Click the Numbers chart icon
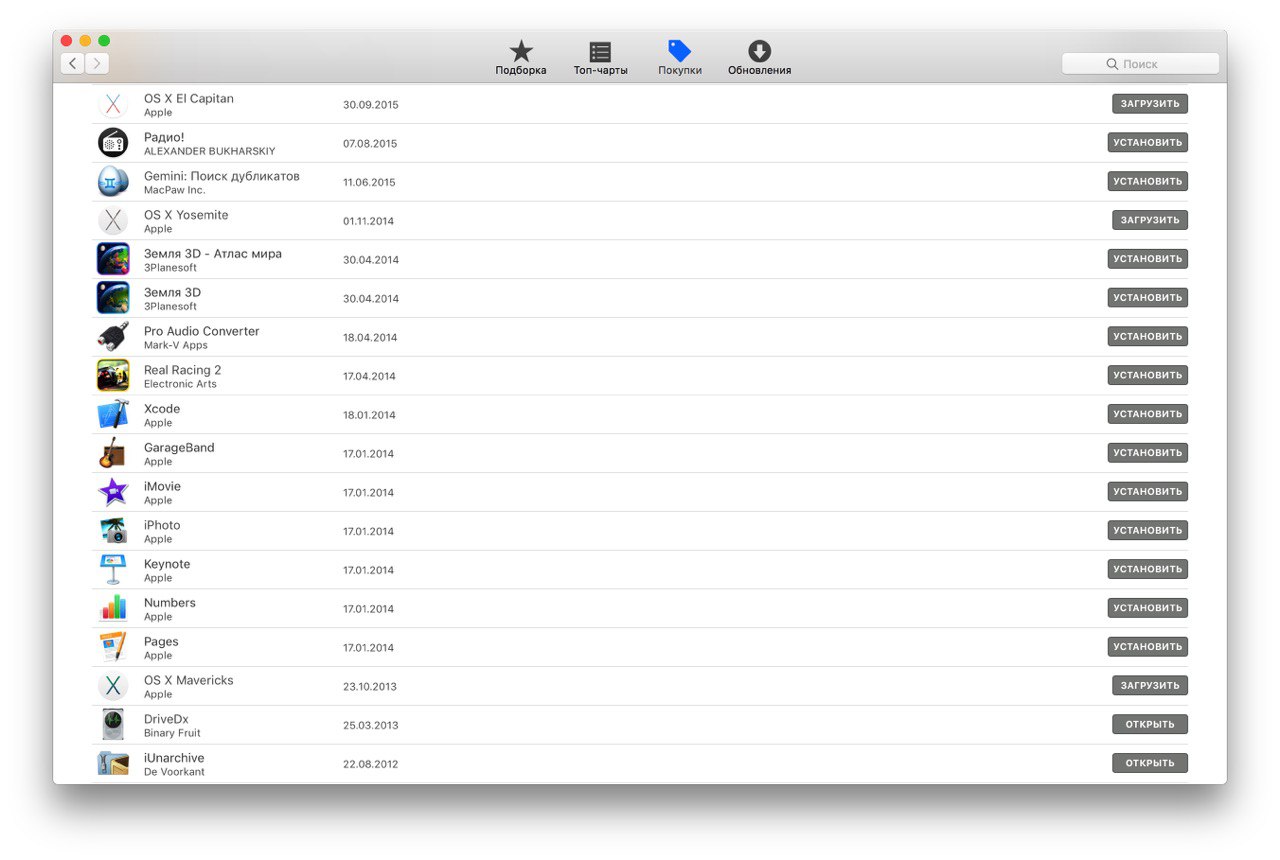This screenshot has height=860, width=1280. pyautogui.click(x=113, y=608)
